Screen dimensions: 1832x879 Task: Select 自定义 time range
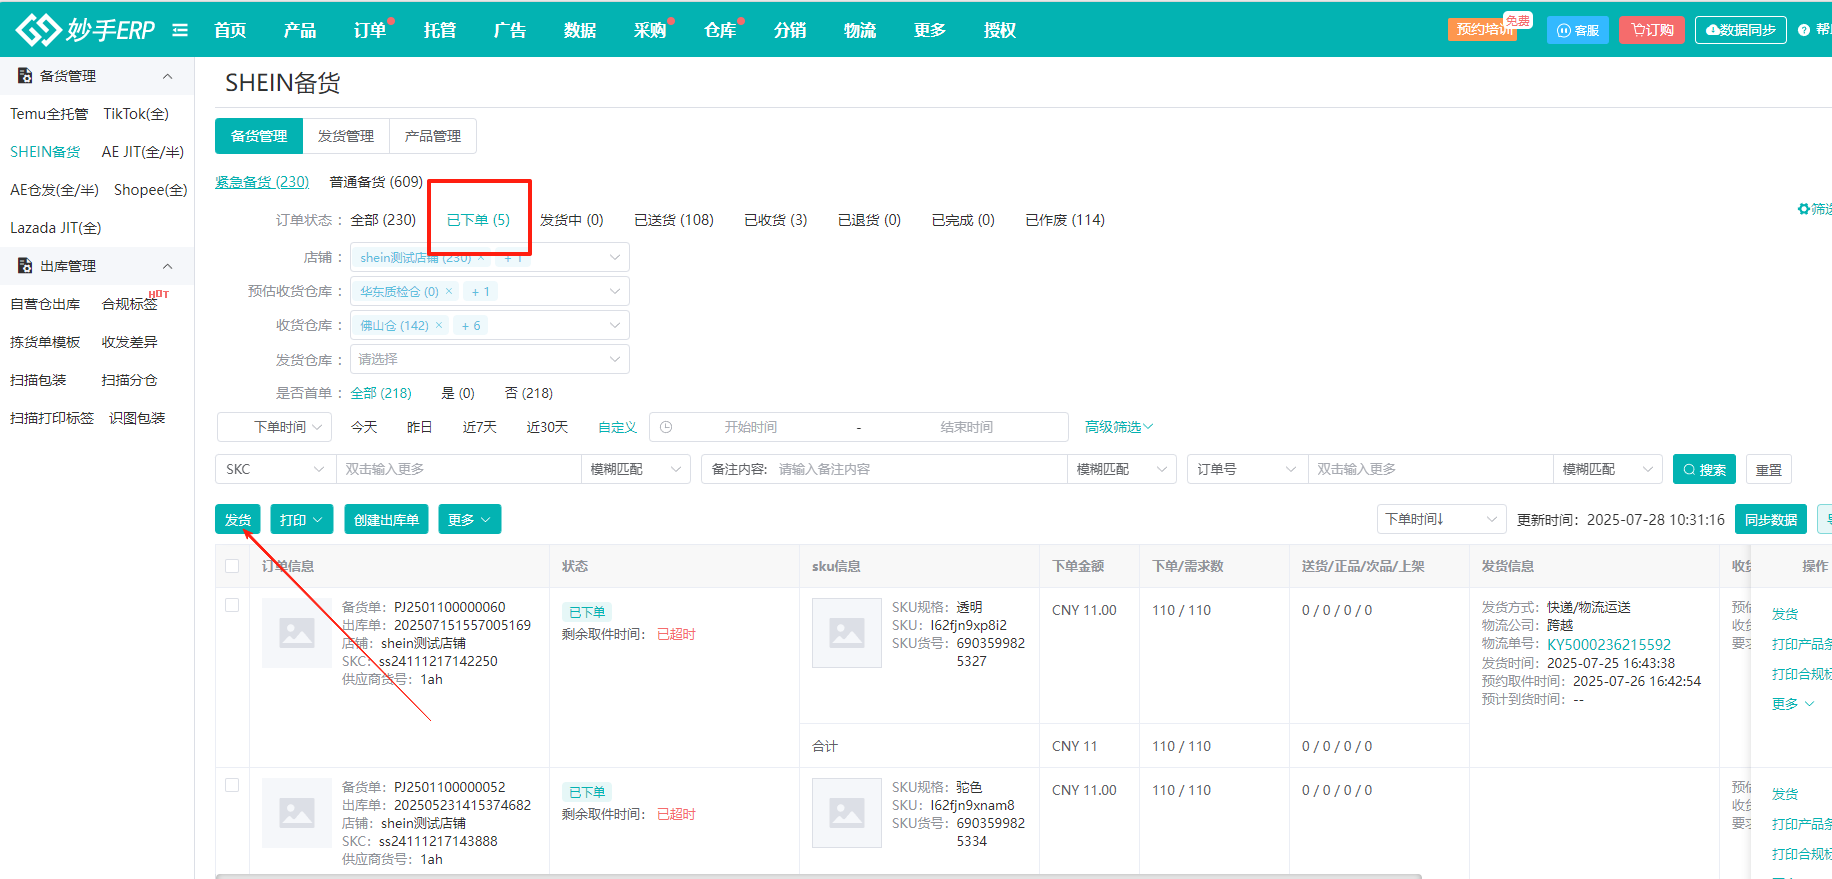617,427
